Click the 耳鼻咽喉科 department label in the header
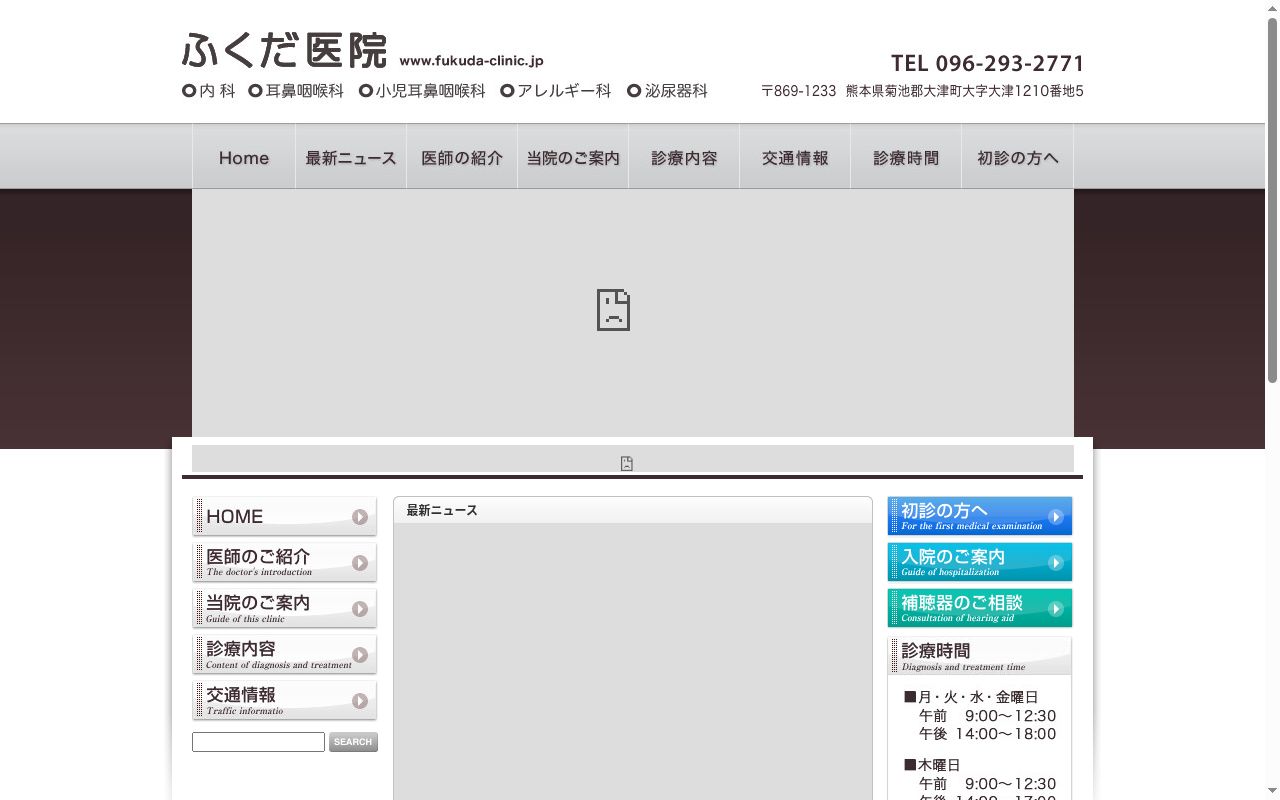1280x800 pixels. coord(296,91)
